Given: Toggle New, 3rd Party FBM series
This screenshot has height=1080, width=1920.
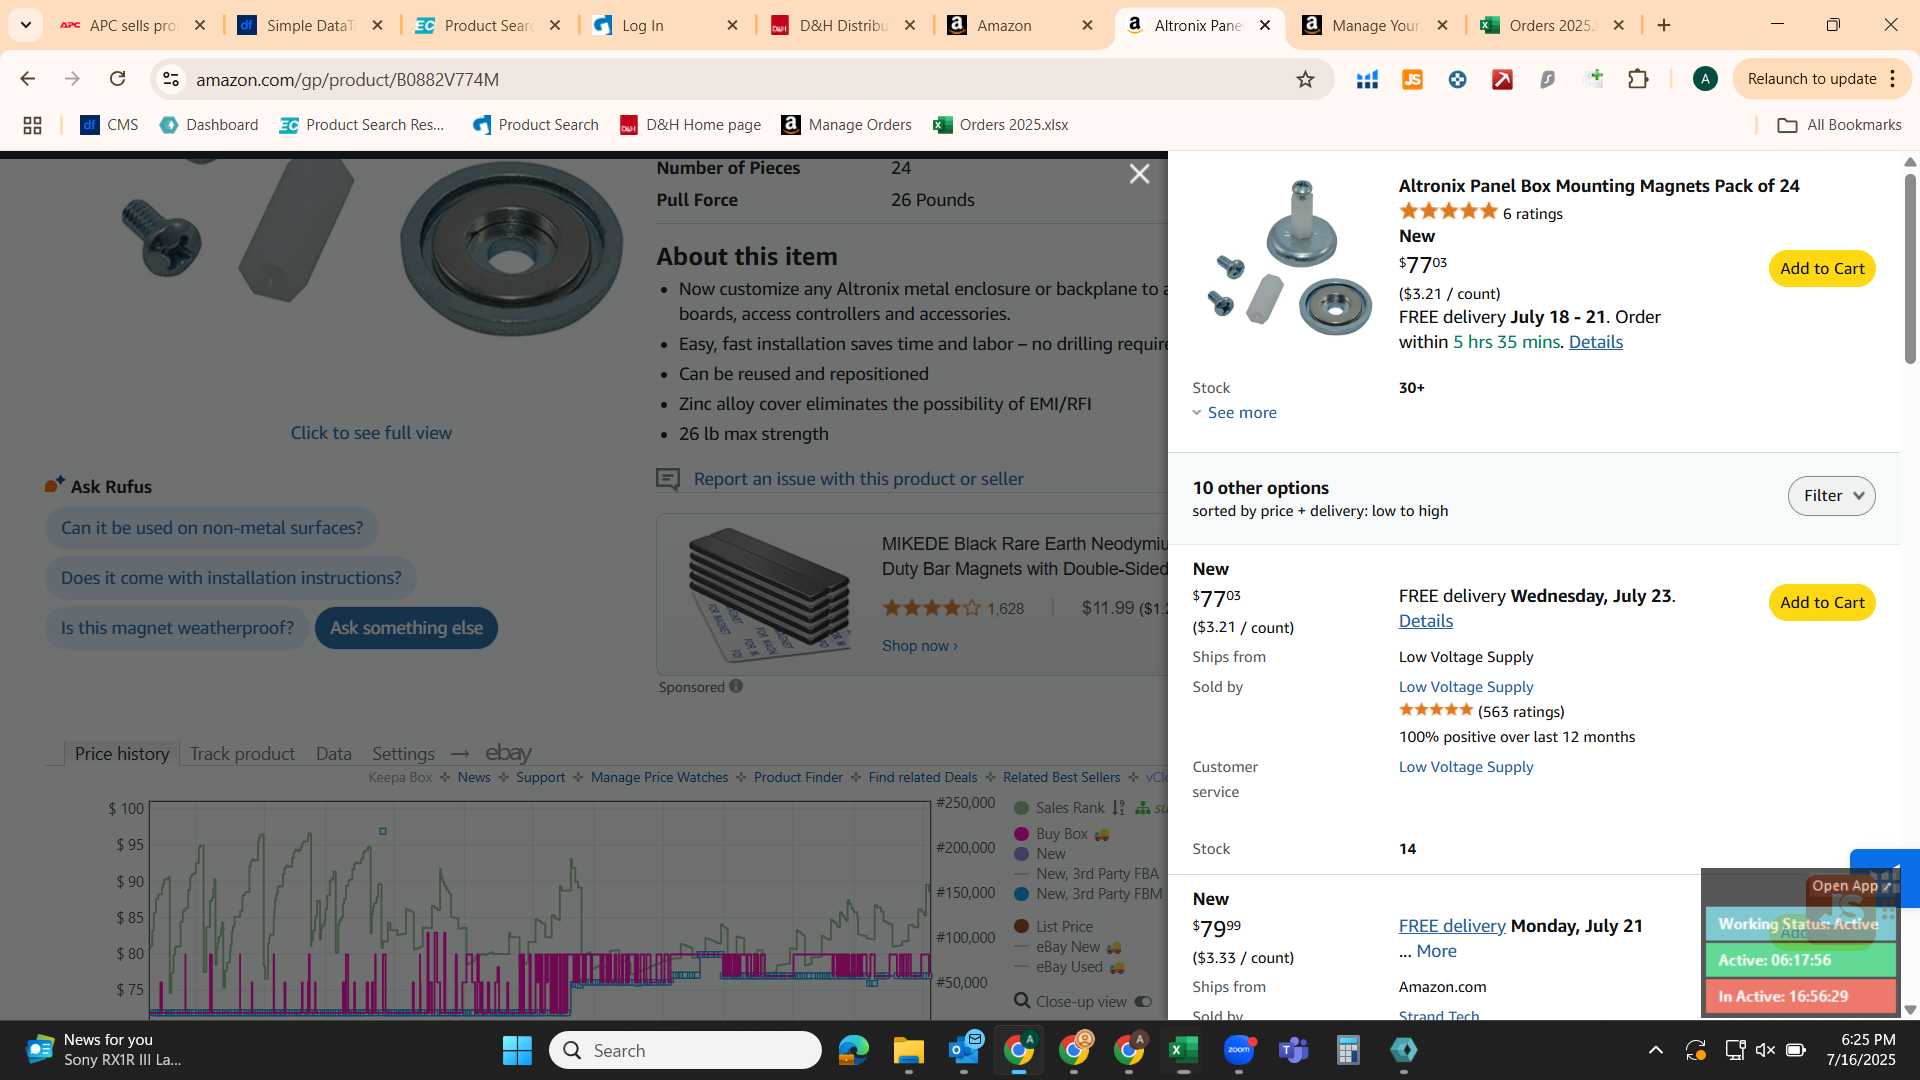Looking at the screenshot, I should (1089, 894).
